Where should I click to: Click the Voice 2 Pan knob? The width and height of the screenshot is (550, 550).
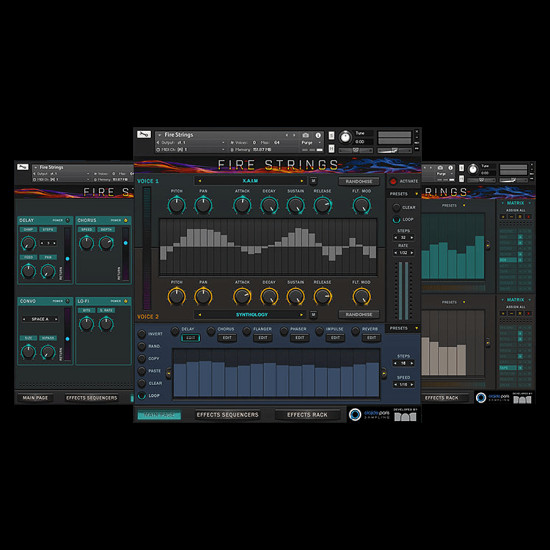203,296
